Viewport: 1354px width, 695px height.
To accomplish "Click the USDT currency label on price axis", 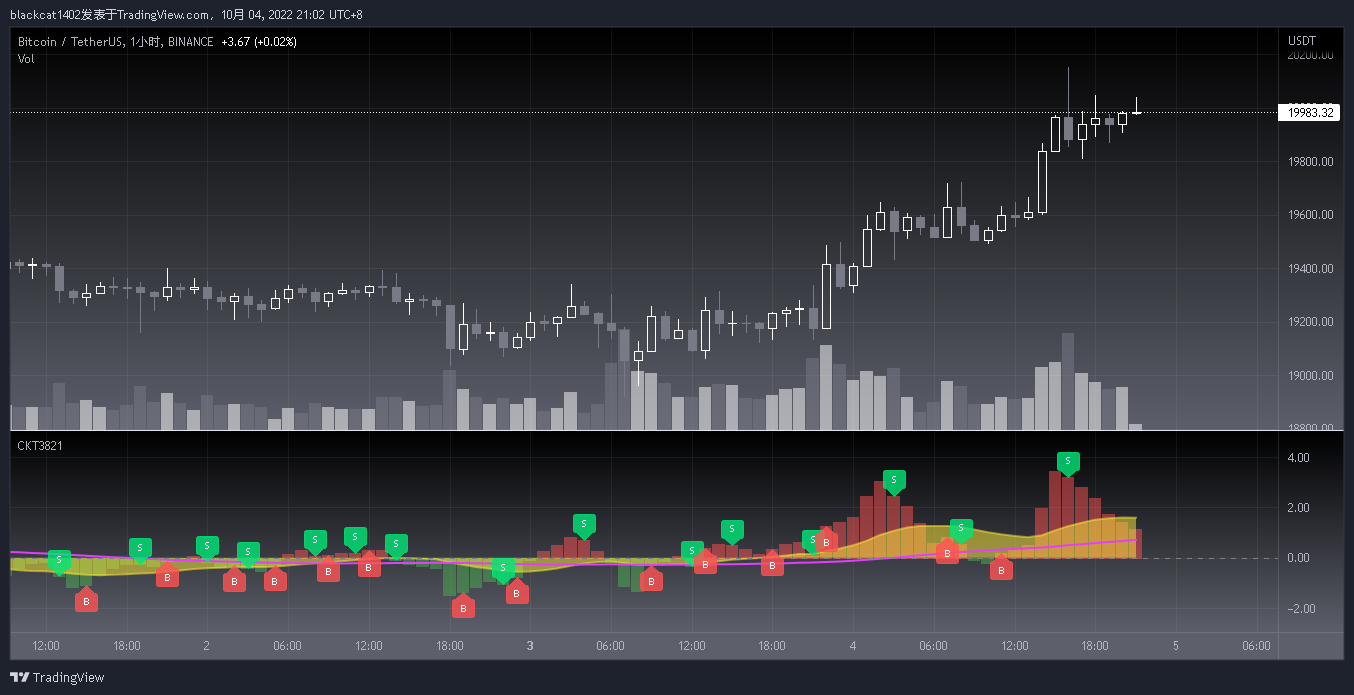I will pyautogui.click(x=1302, y=41).
